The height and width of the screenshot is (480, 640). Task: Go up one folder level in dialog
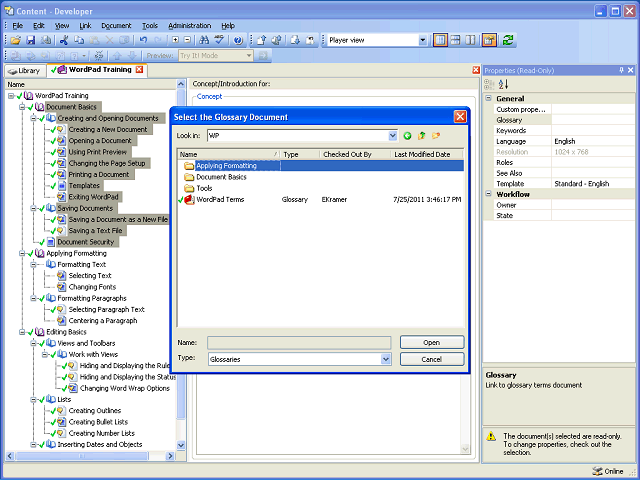click(421, 135)
